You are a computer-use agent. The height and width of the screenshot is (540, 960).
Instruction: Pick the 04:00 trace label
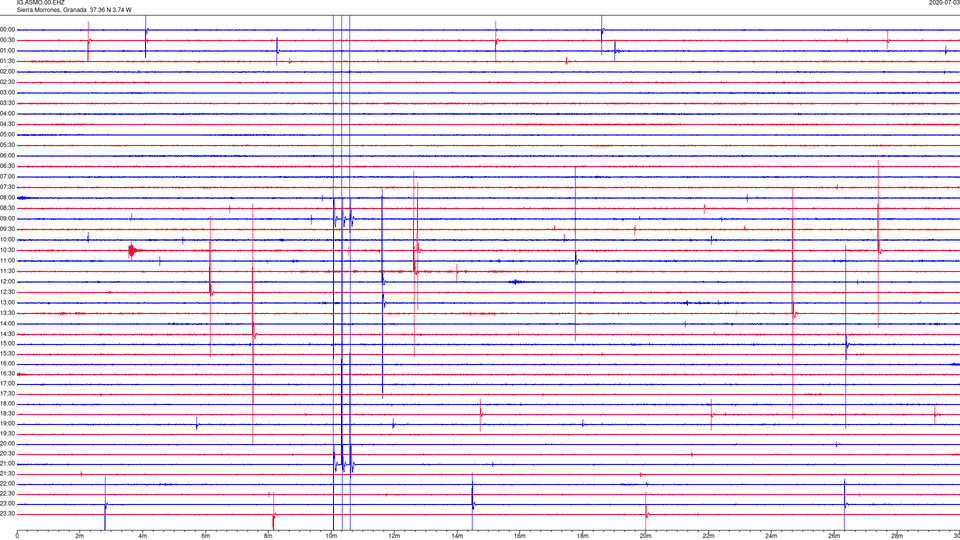click(x=7, y=113)
